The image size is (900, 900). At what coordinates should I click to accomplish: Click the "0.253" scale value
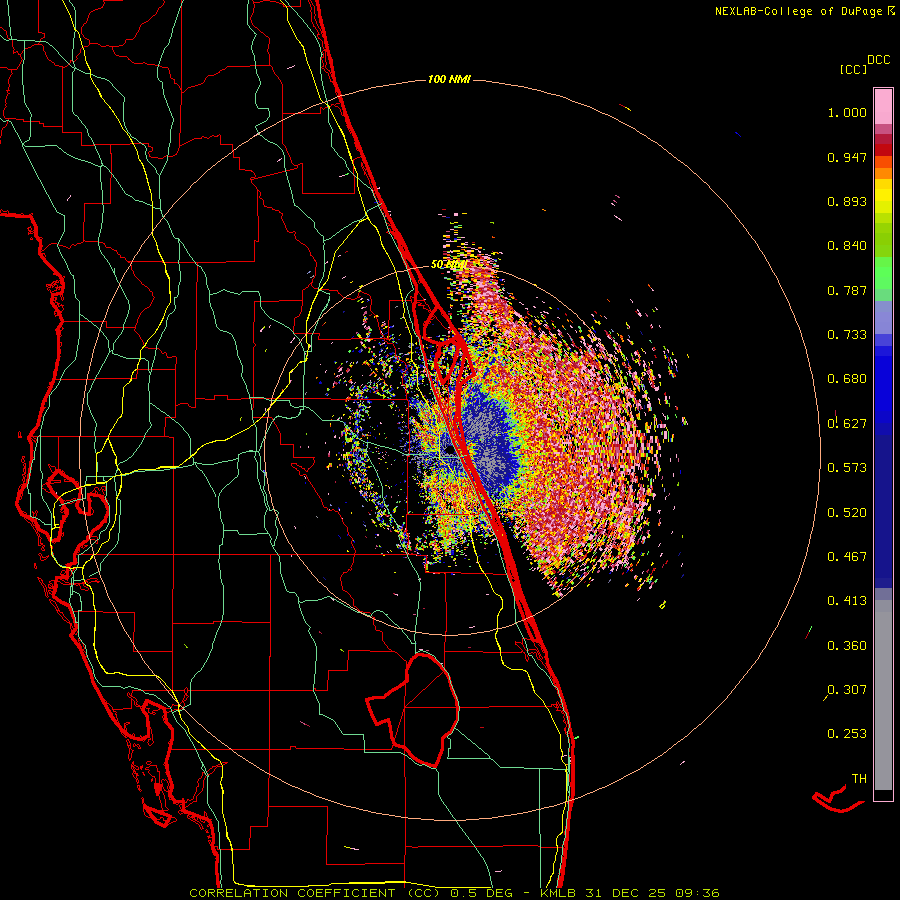point(847,734)
